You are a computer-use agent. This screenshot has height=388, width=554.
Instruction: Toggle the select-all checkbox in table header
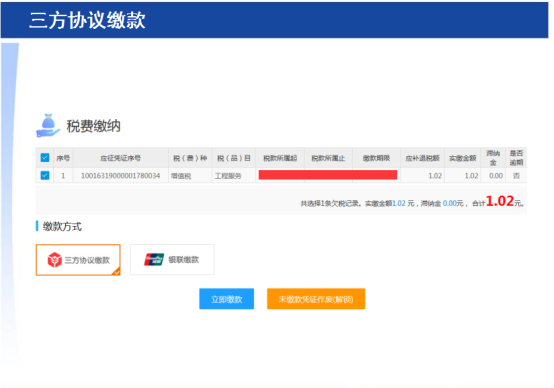pyautogui.click(x=45, y=158)
